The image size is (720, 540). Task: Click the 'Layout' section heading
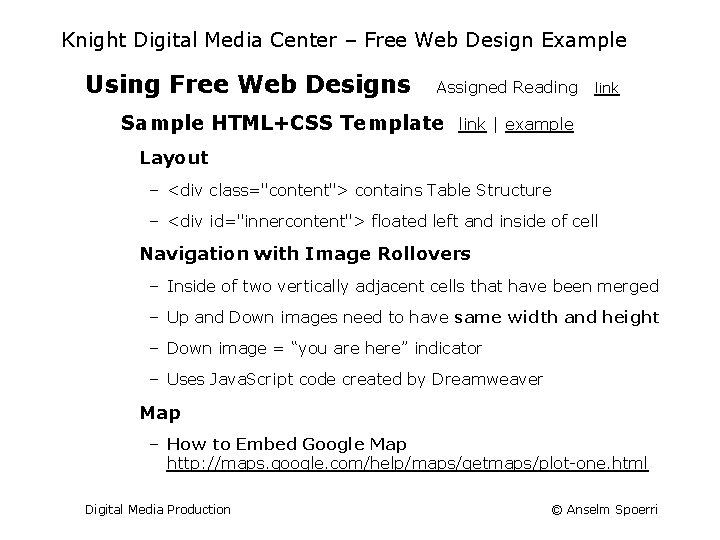(174, 158)
